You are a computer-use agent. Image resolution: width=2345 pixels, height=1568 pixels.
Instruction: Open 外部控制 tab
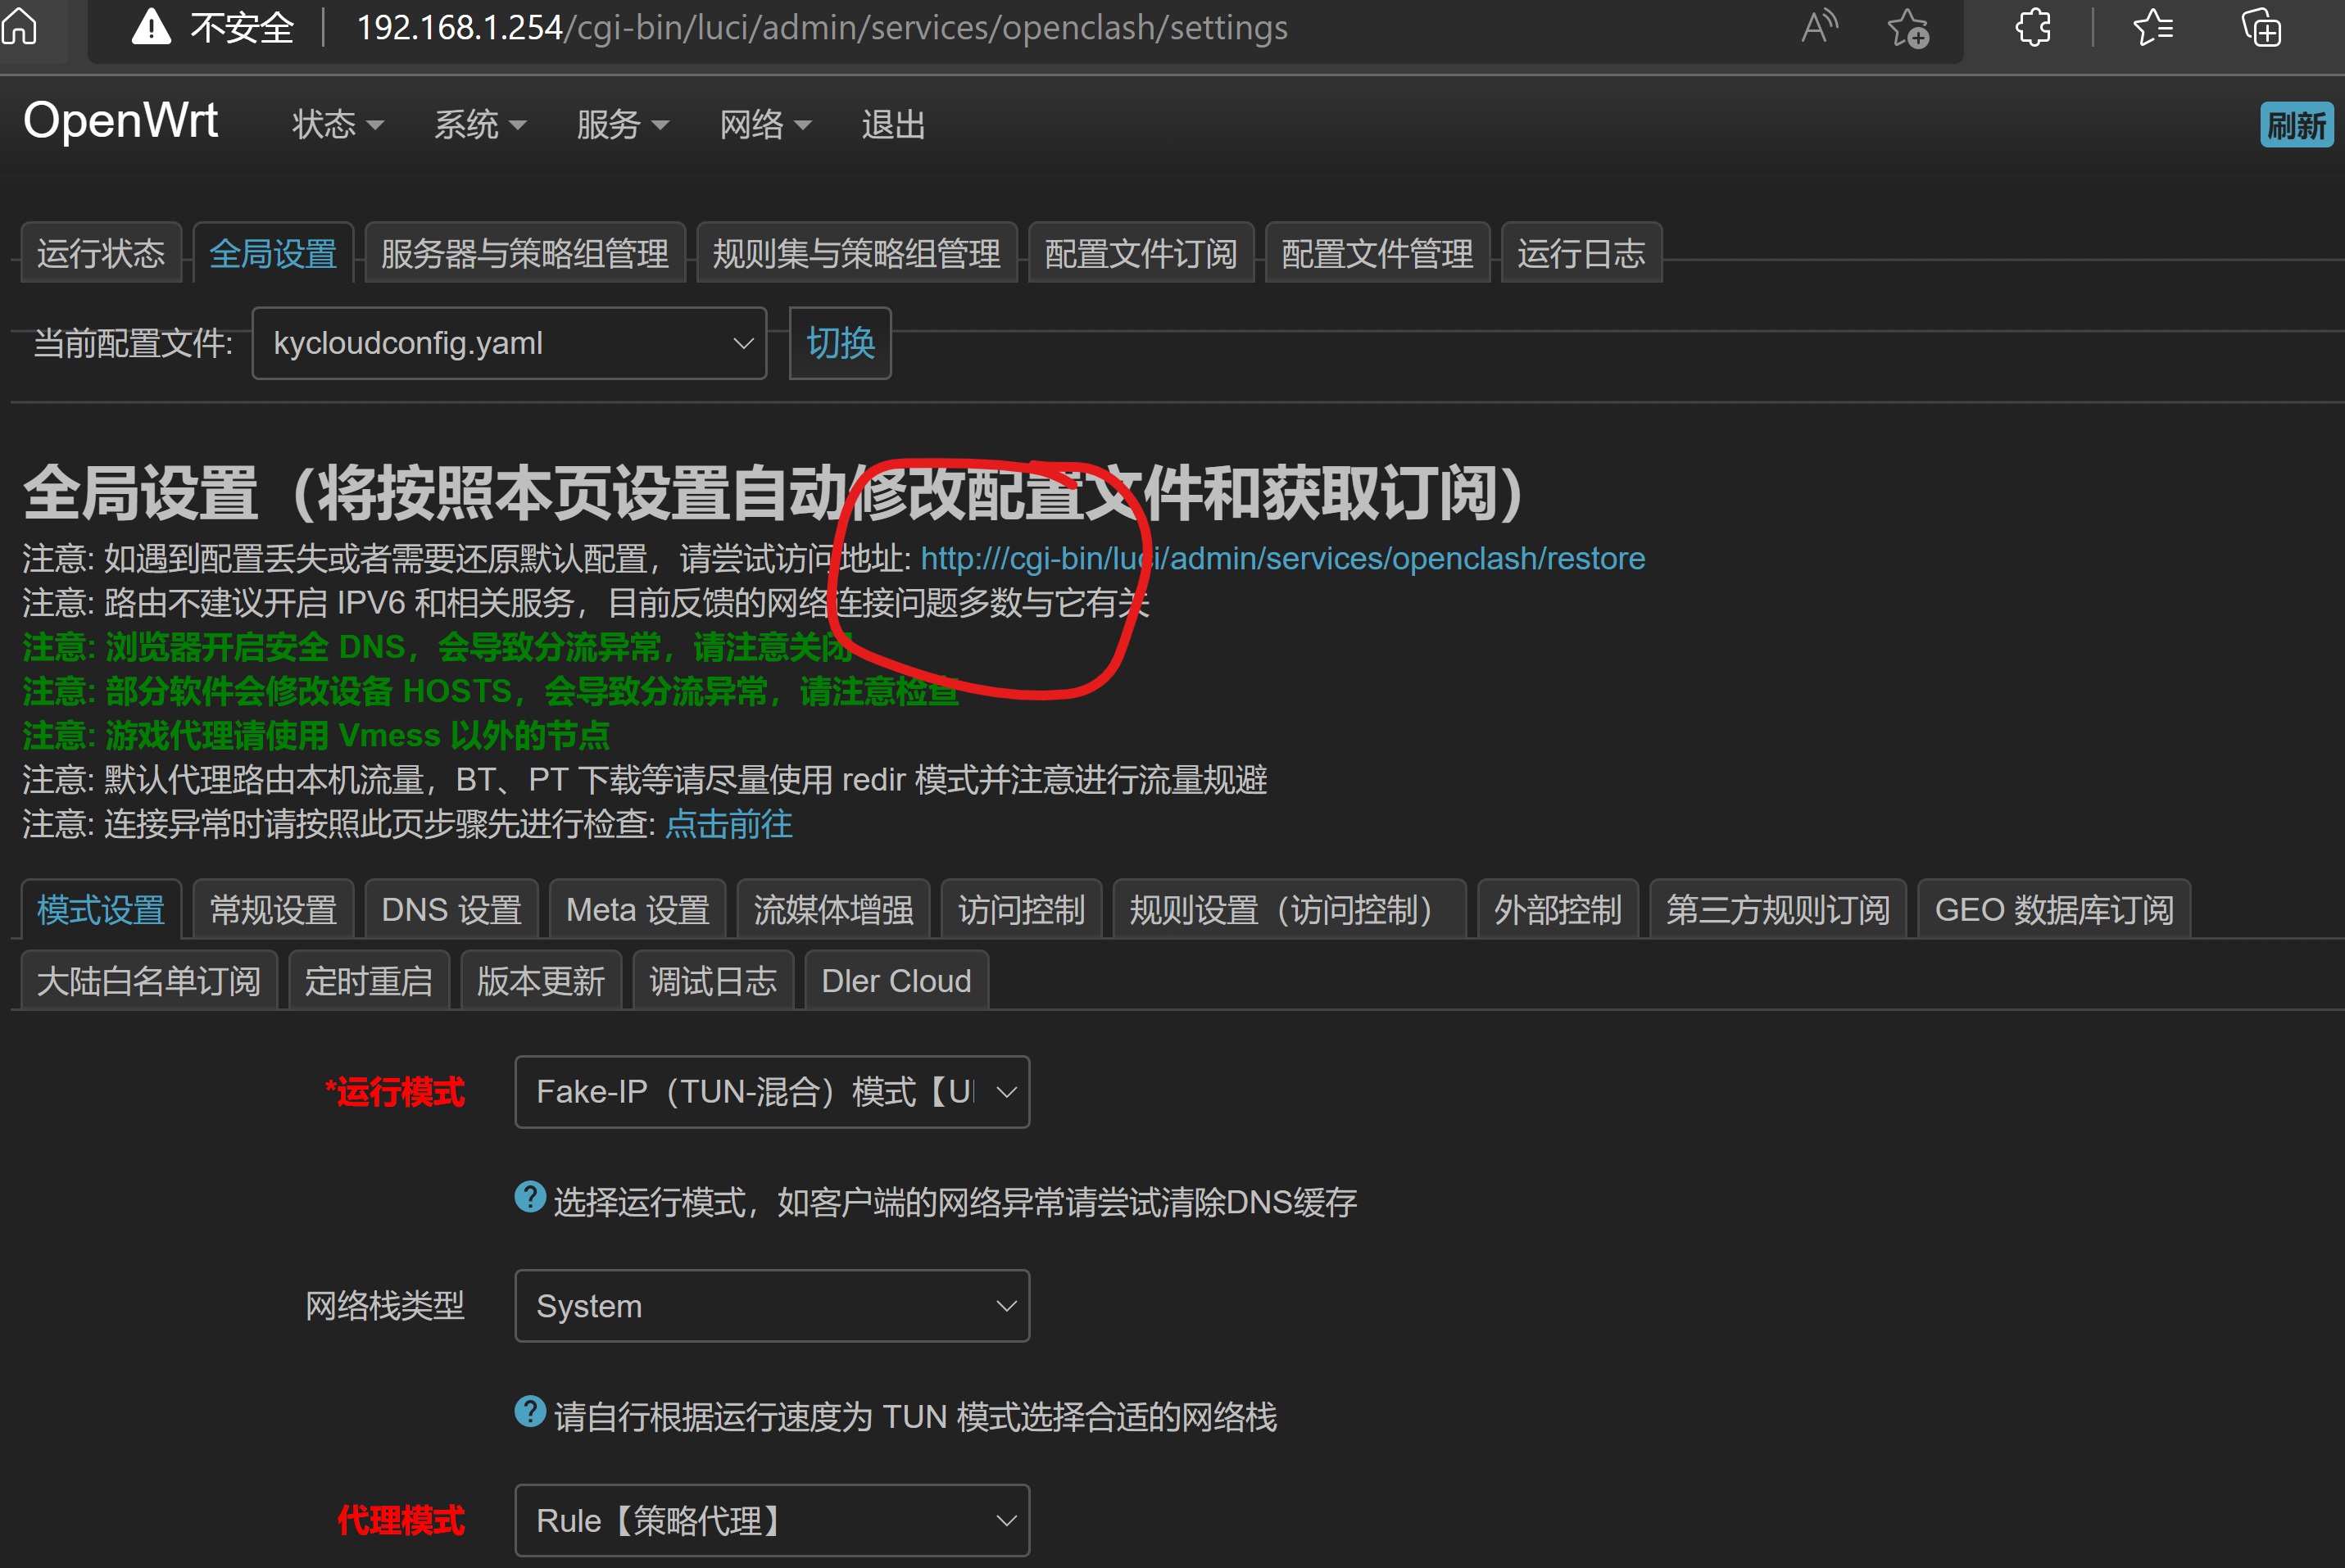(x=1557, y=909)
